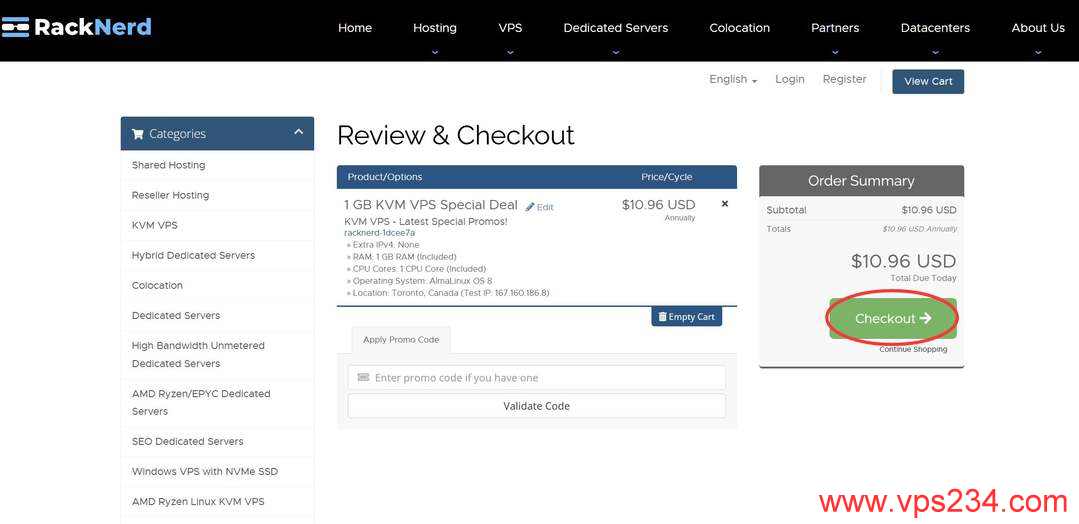Open the View Cart button
Viewport: 1079px width, 524px height.
click(x=928, y=81)
